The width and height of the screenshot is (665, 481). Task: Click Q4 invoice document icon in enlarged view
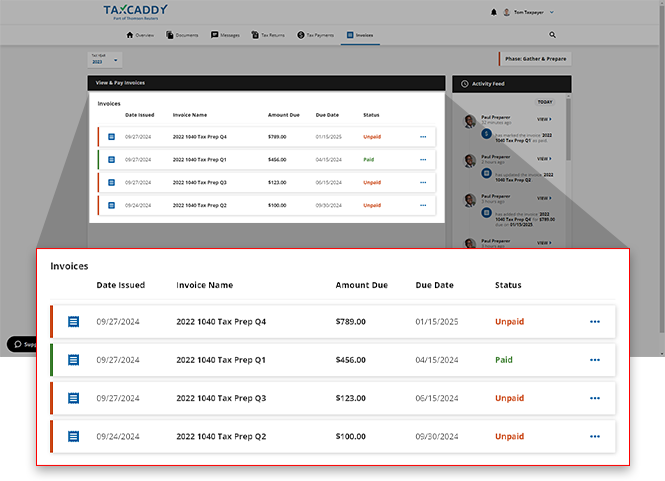click(73, 322)
